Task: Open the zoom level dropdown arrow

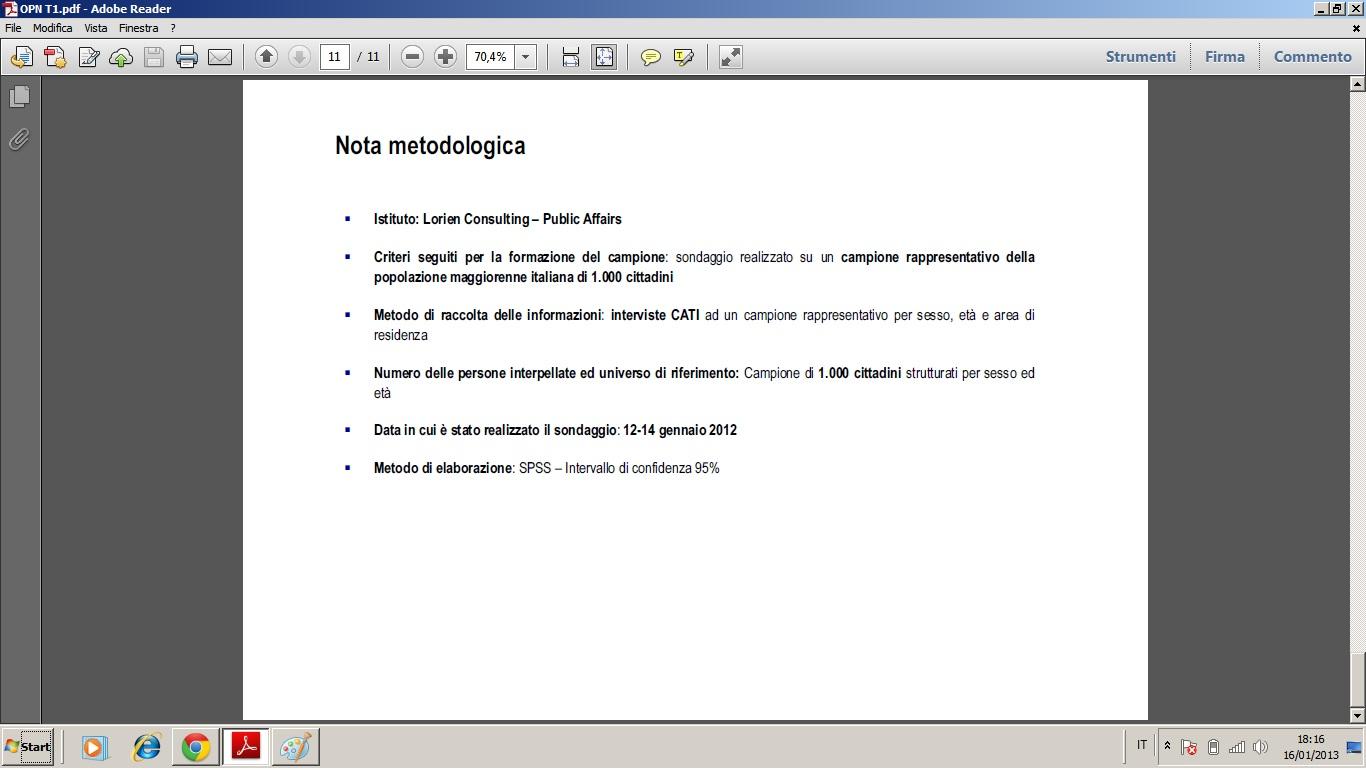Action: click(x=525, y=57)
